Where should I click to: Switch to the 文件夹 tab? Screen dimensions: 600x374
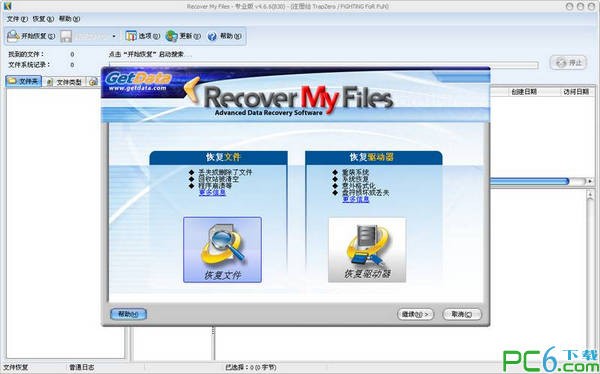point(24,81)
